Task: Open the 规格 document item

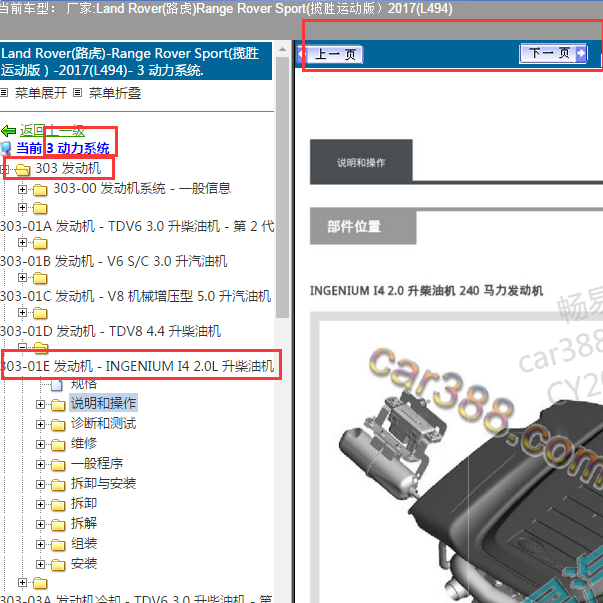Action: 84,384
